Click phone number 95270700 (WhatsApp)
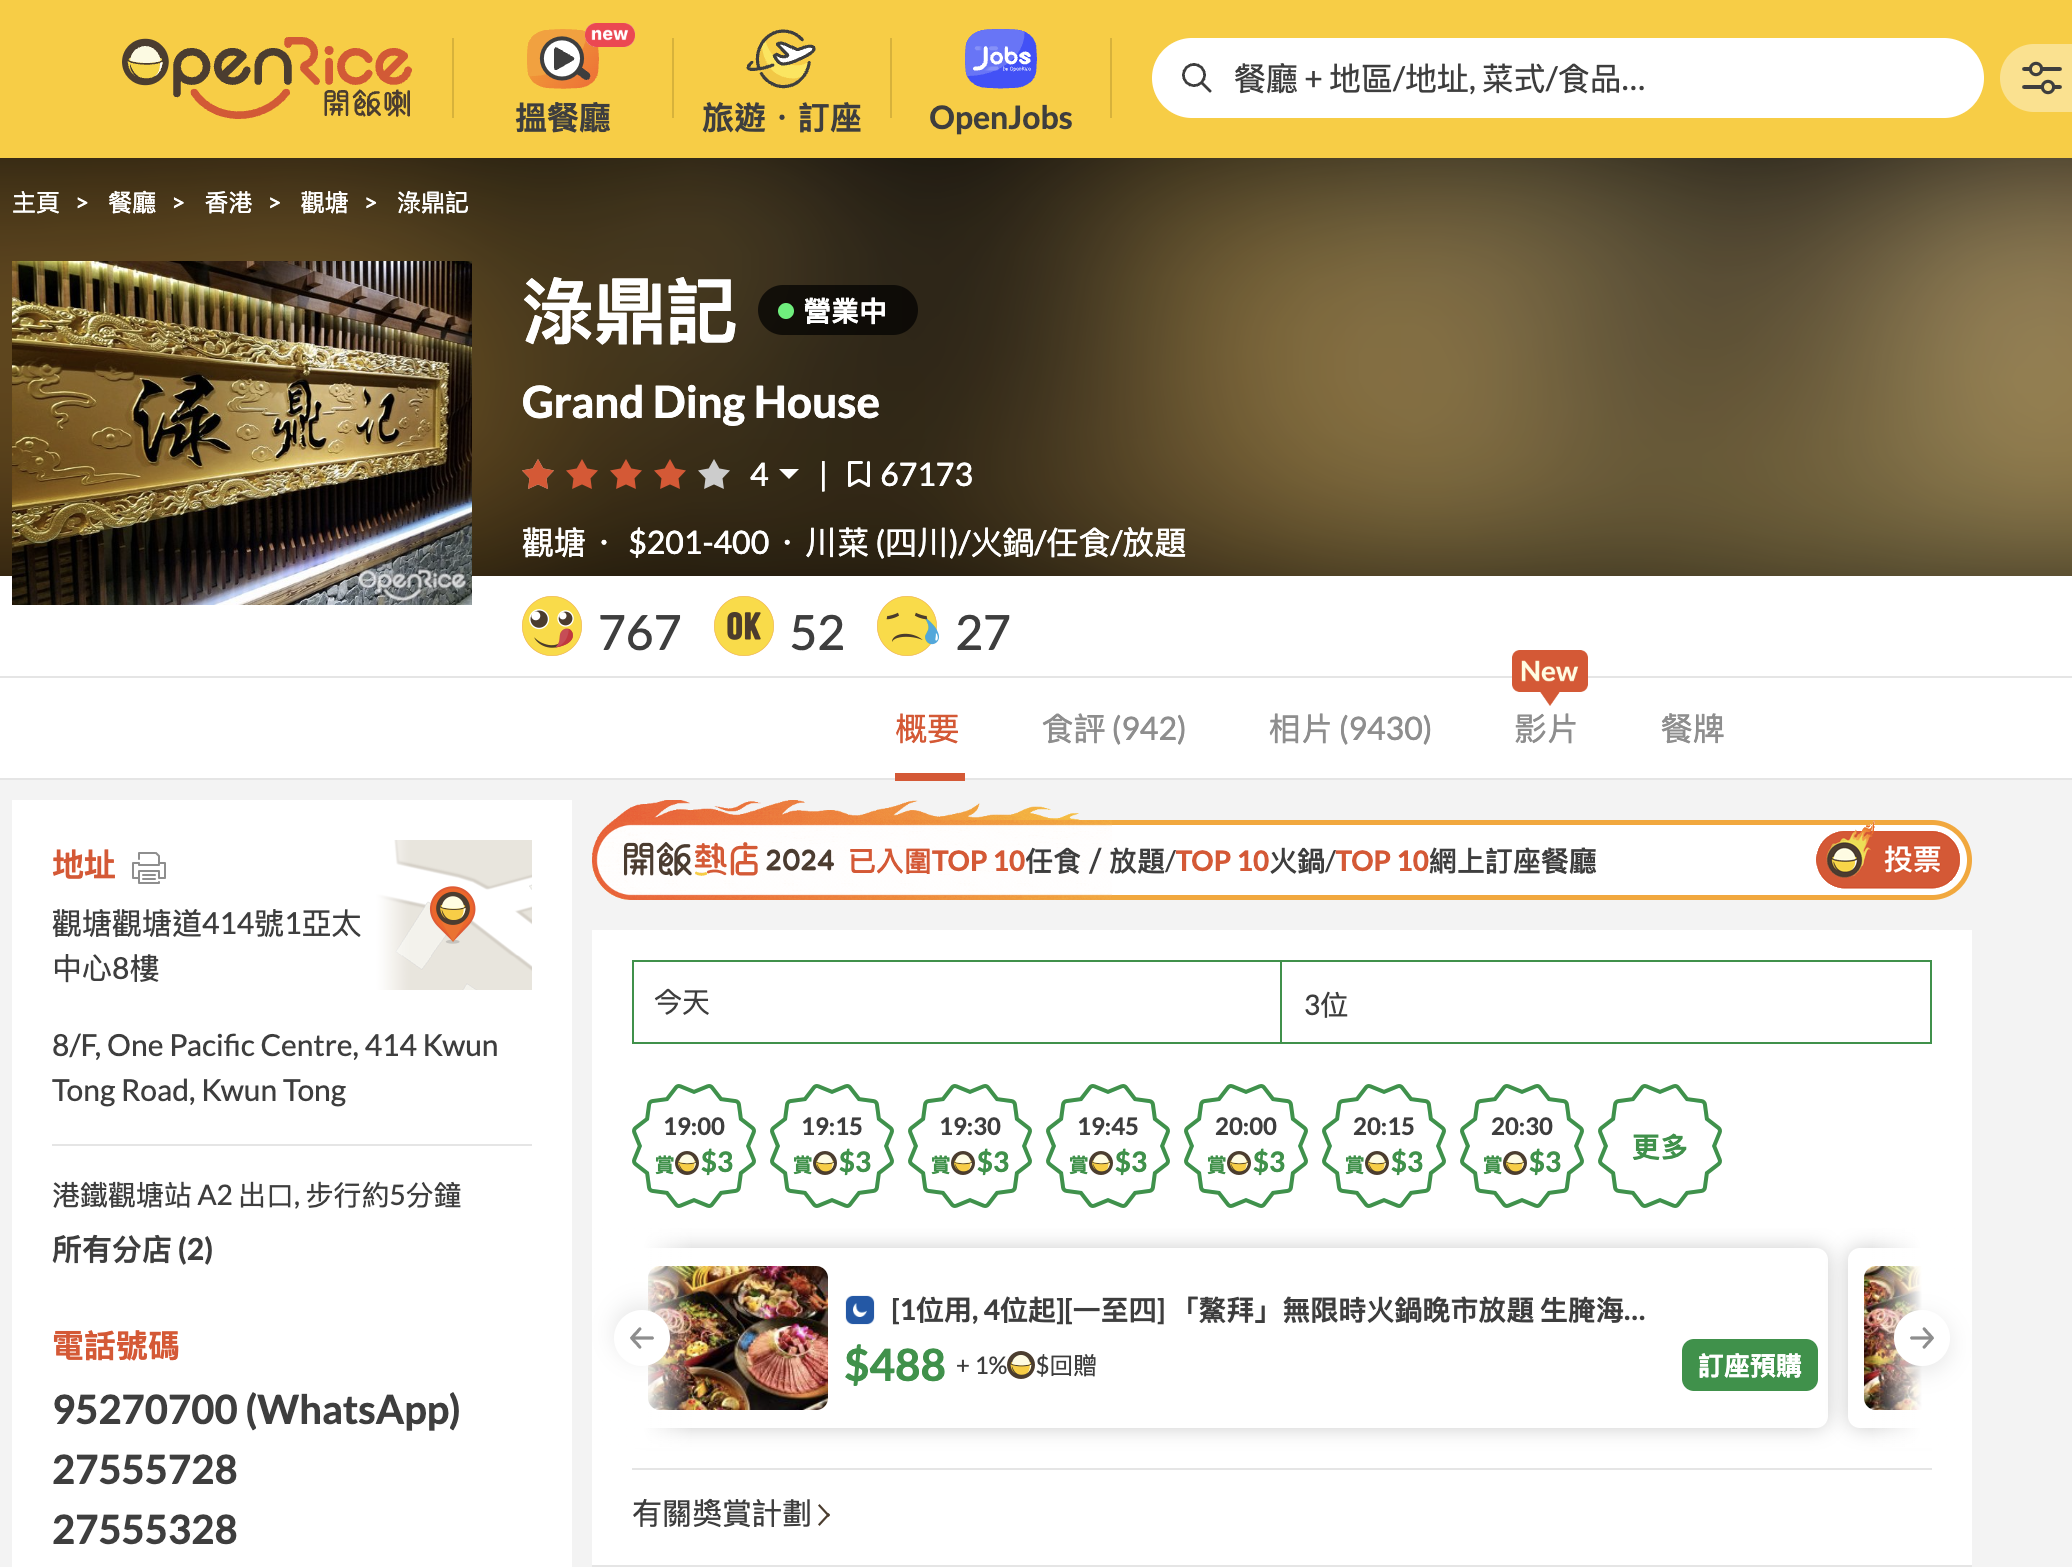The image size is (2072, 1567). [256, 1410]
